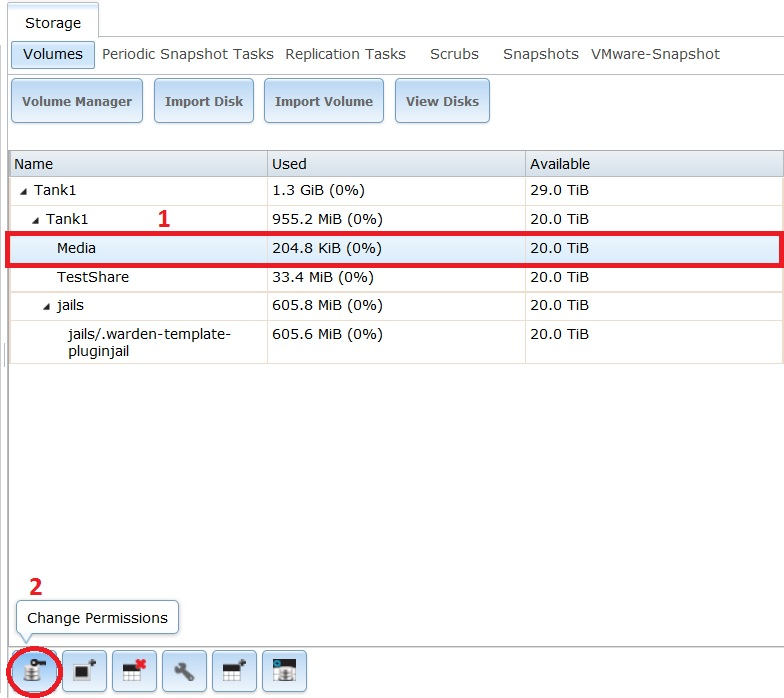Click the Change Permissions key icon
784x698 pixels.
point(34,671)
